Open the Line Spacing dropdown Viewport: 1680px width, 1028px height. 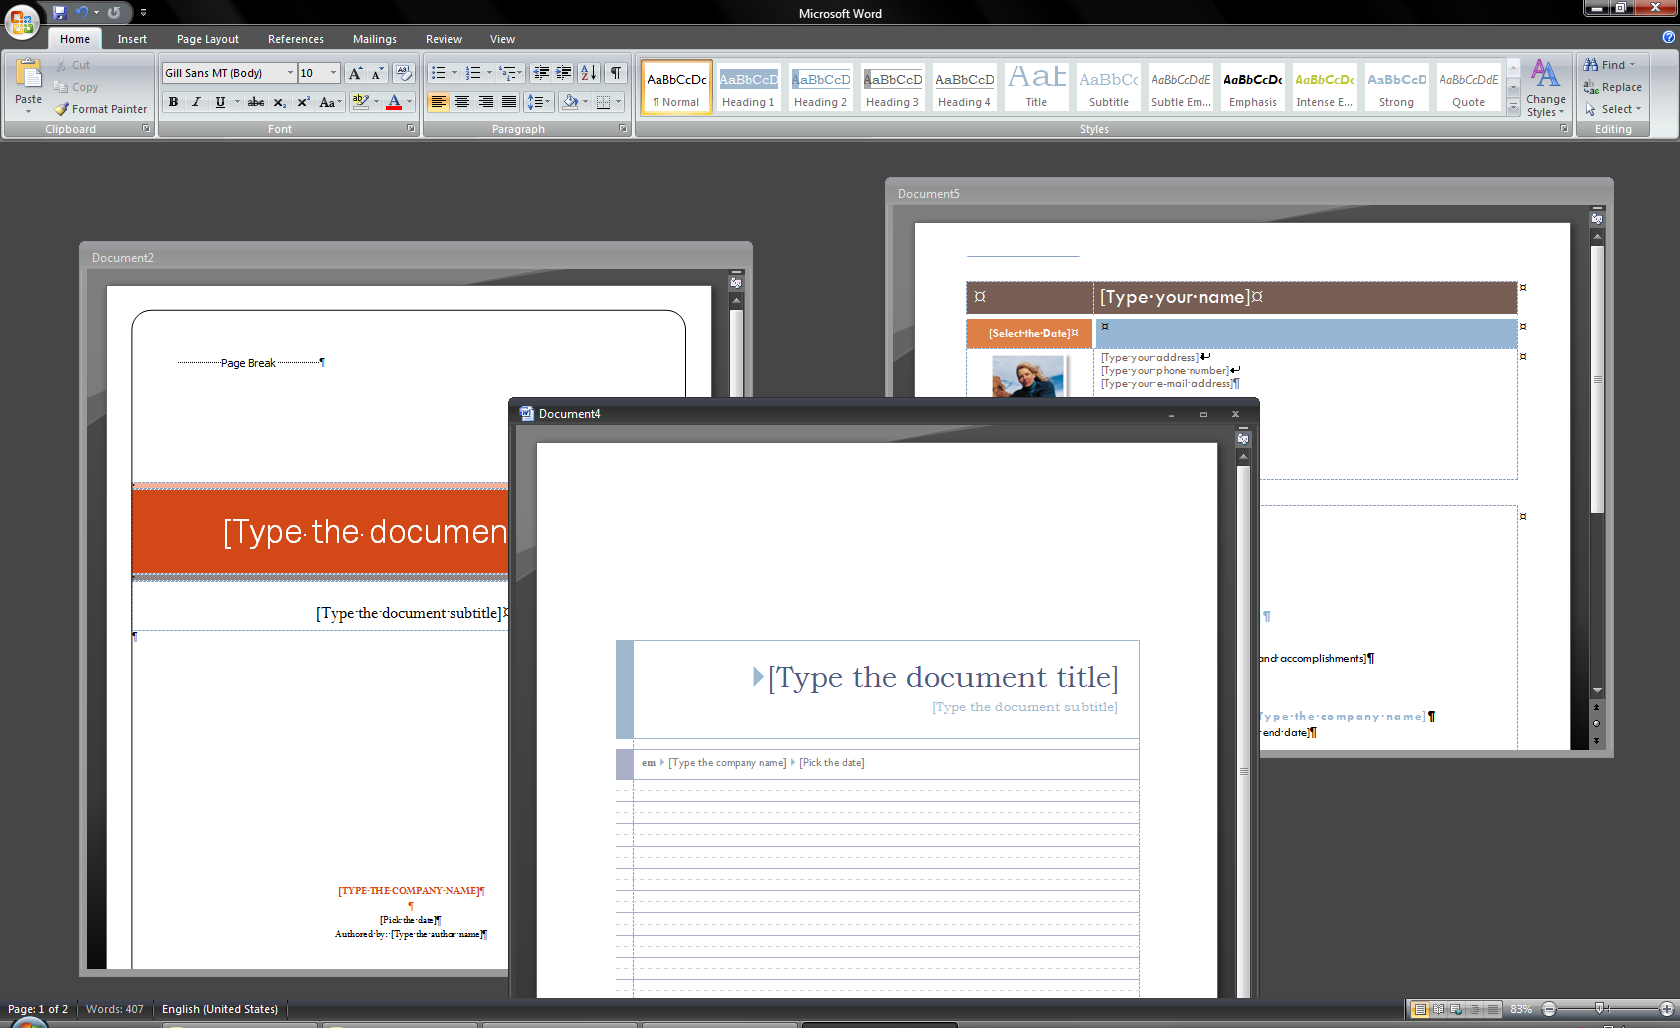pos(539,102)
